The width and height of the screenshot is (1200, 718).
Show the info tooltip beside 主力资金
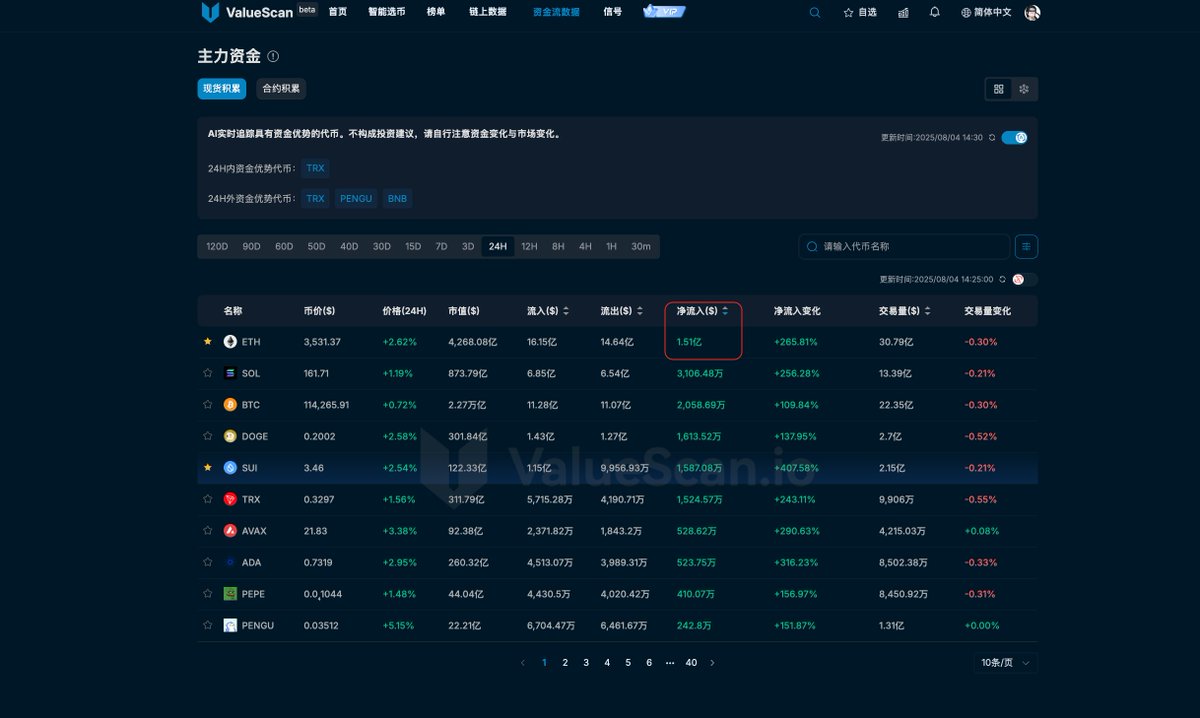pos(273,57)
